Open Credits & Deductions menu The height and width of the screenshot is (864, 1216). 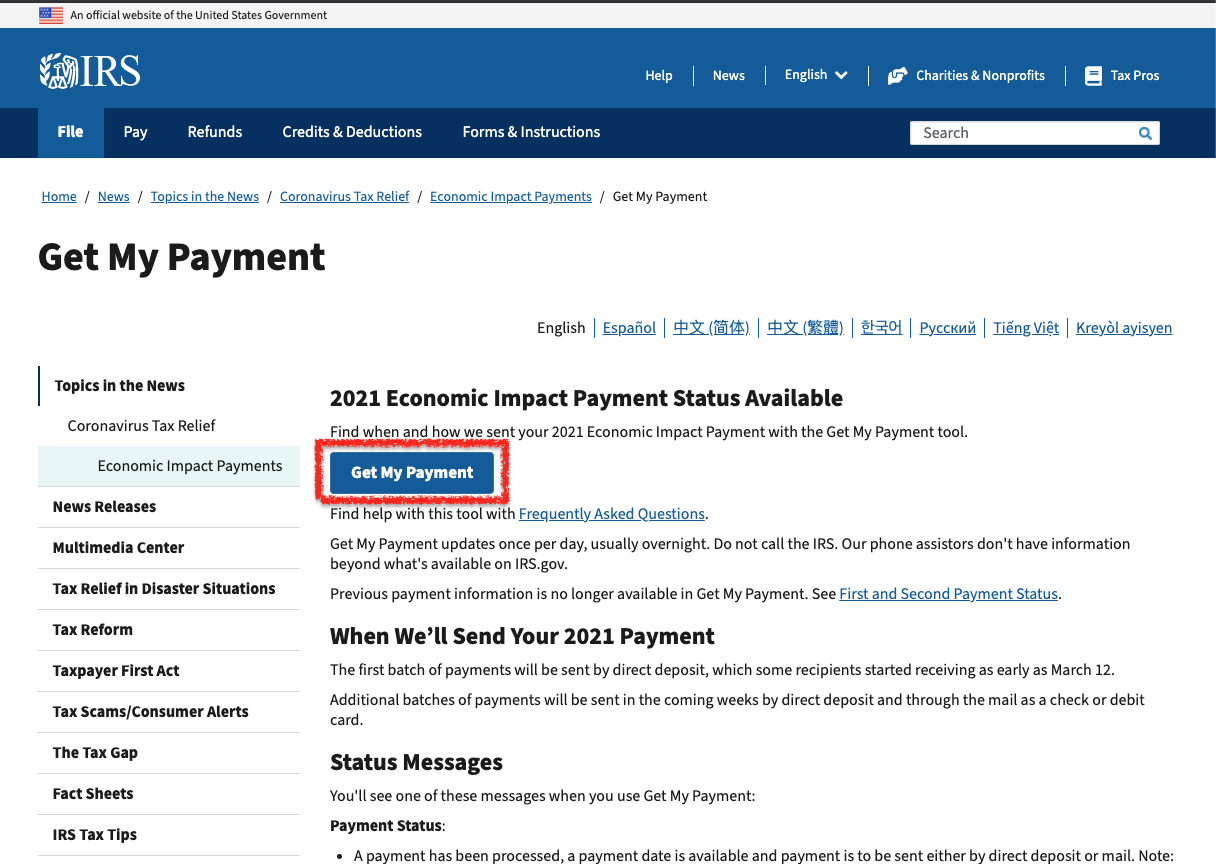352,132
